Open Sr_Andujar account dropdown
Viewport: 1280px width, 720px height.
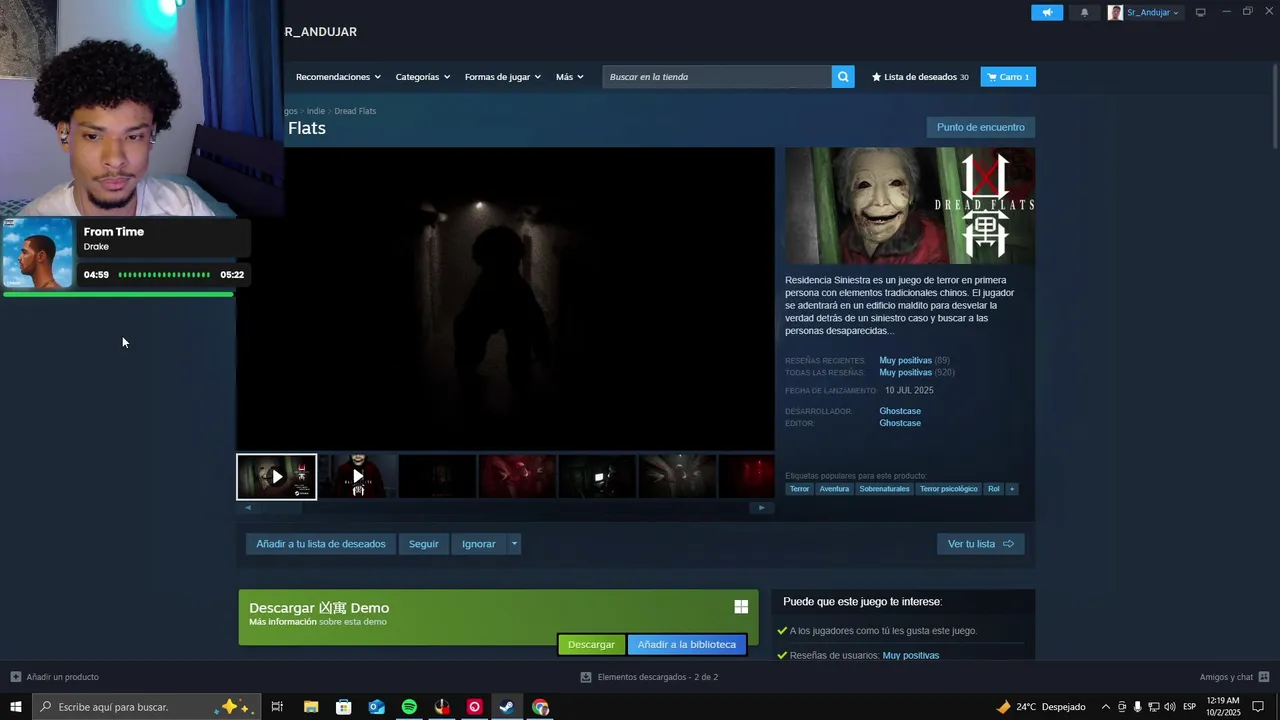(x=1144, y=12)
